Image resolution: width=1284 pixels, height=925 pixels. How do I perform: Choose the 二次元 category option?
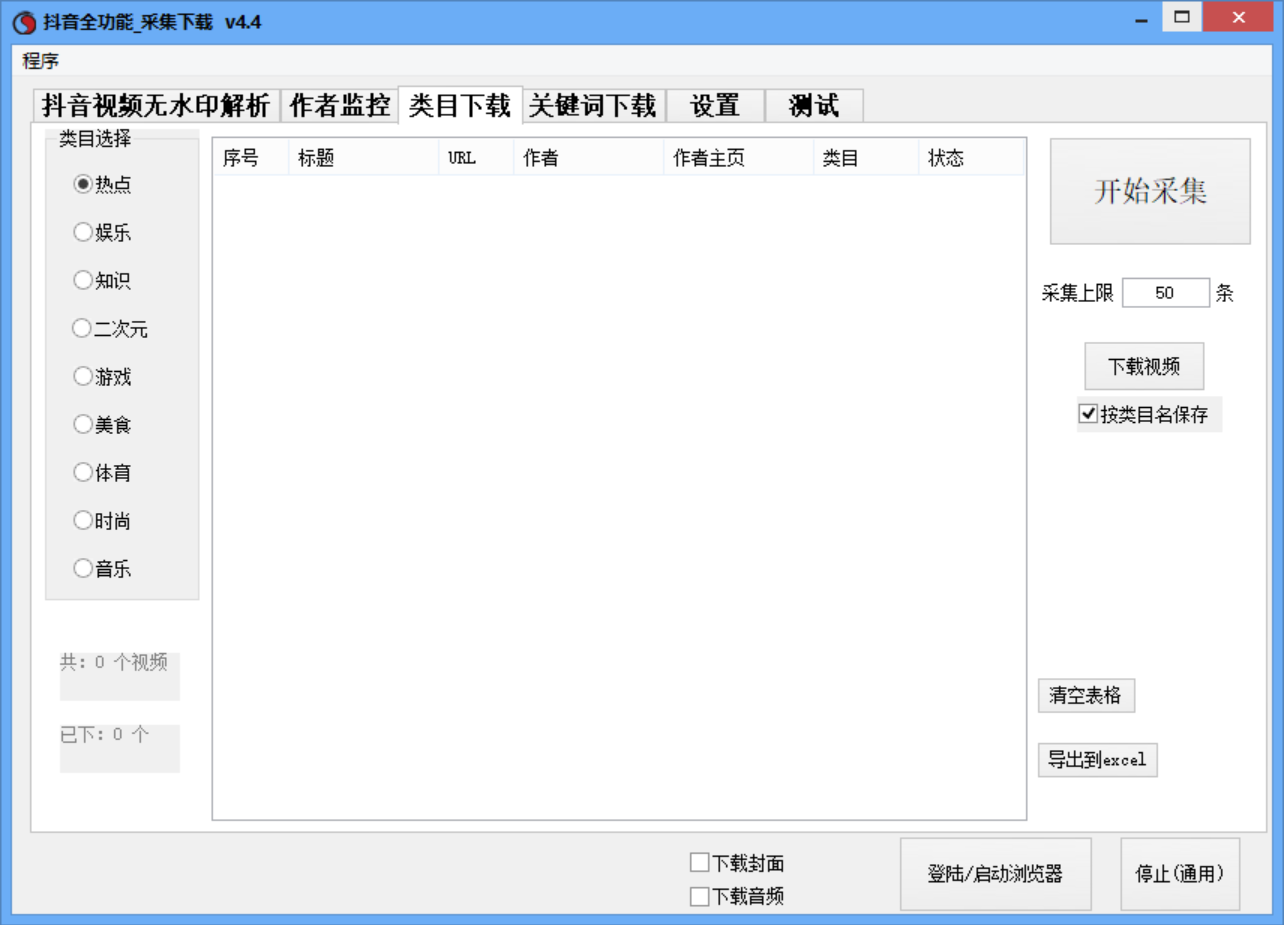coord(111,328)
